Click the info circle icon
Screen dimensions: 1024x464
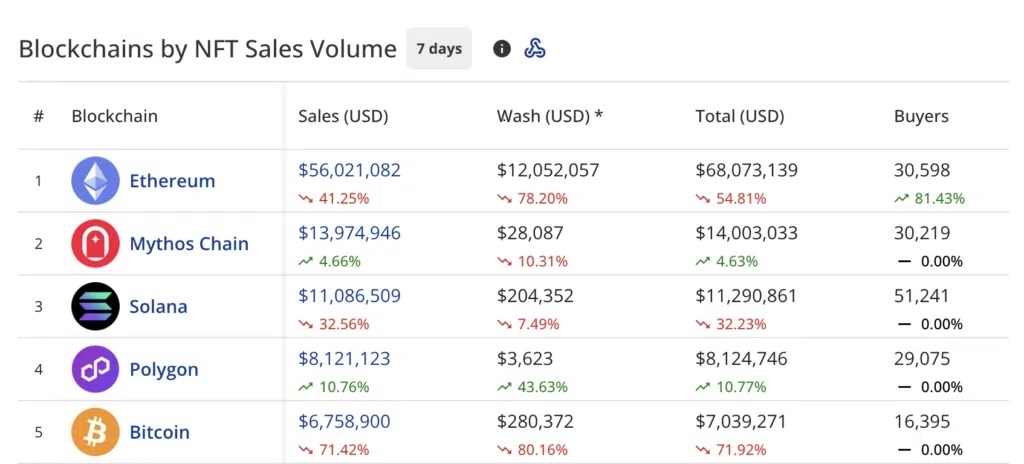pos(502,48)
